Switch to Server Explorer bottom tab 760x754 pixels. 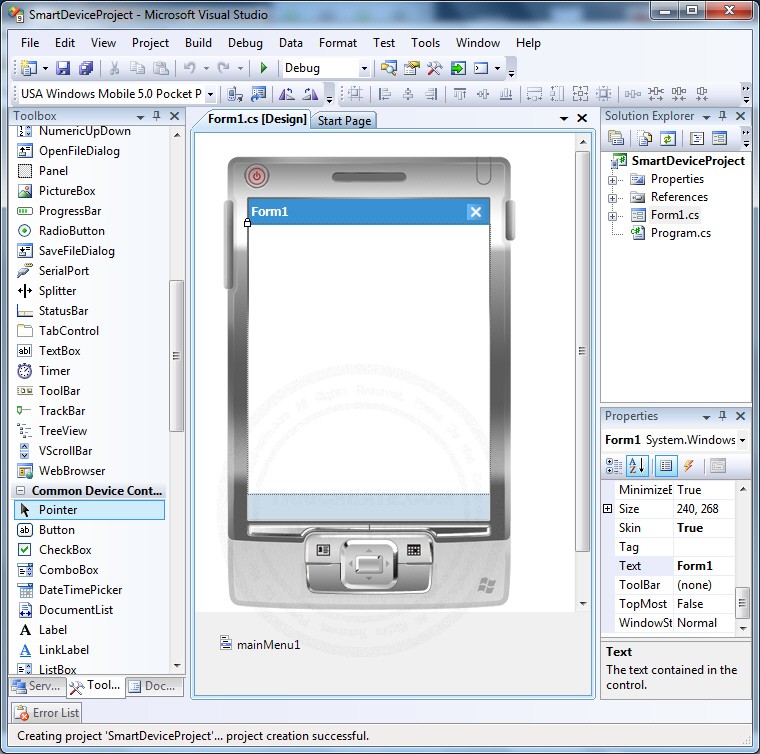(36, 686)
